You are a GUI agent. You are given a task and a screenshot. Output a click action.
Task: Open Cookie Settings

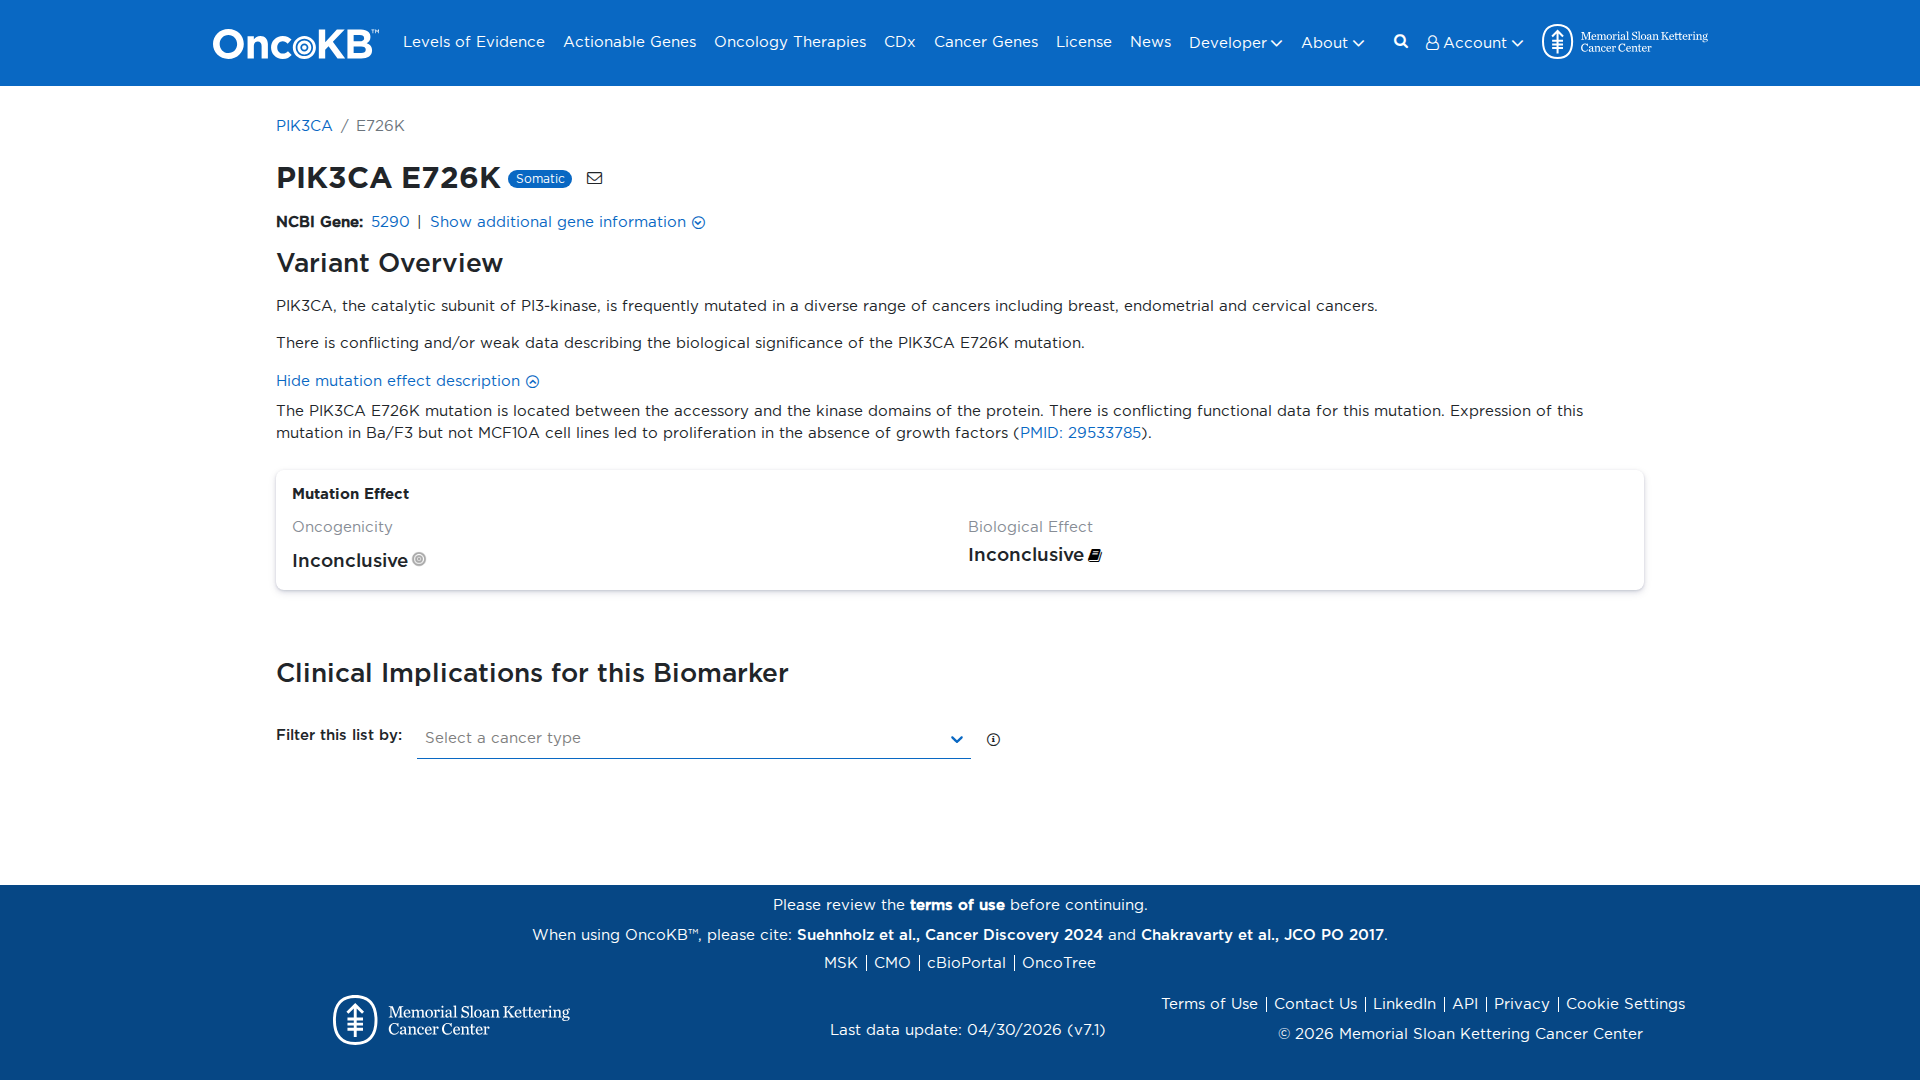[x=1625, y=1004]
